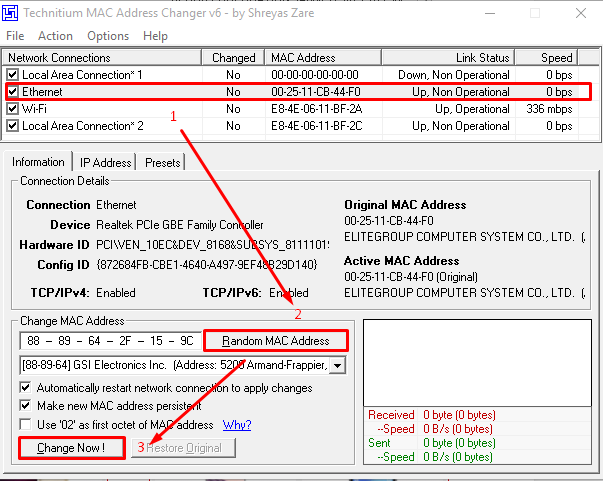The image size is (603, 481).
Task: Select Local Area Connection* 1 row name
Action: pyautogui.click(x=82, y=75)
